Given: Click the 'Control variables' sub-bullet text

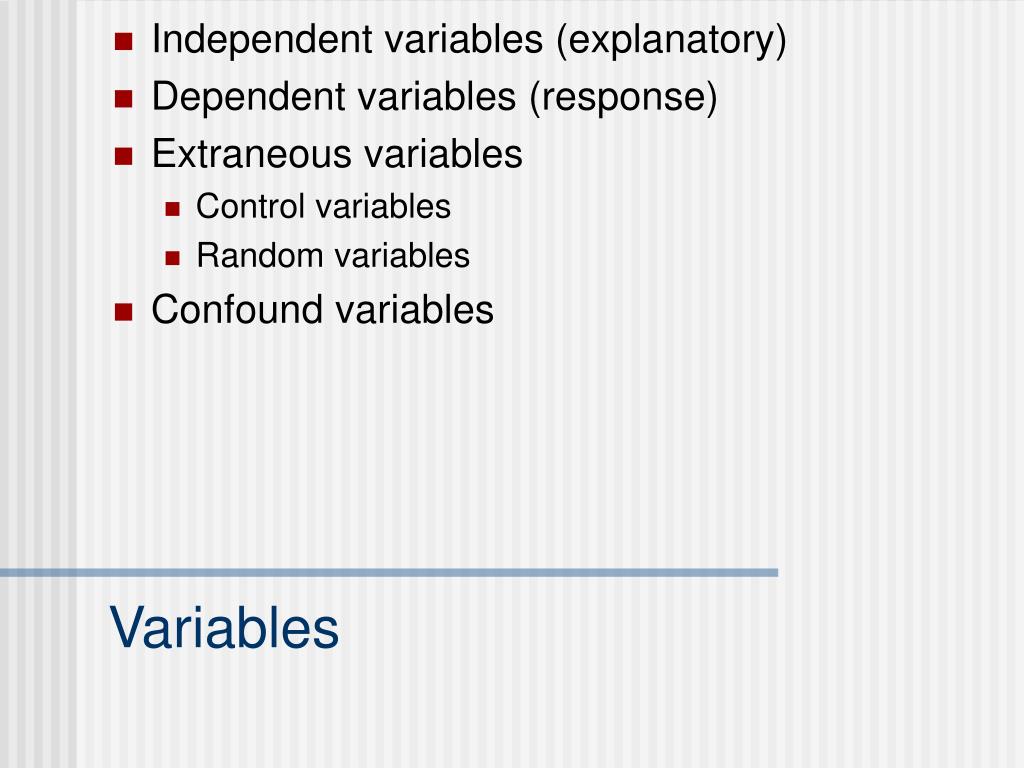Looking at the screenshot, I should 323,206.
